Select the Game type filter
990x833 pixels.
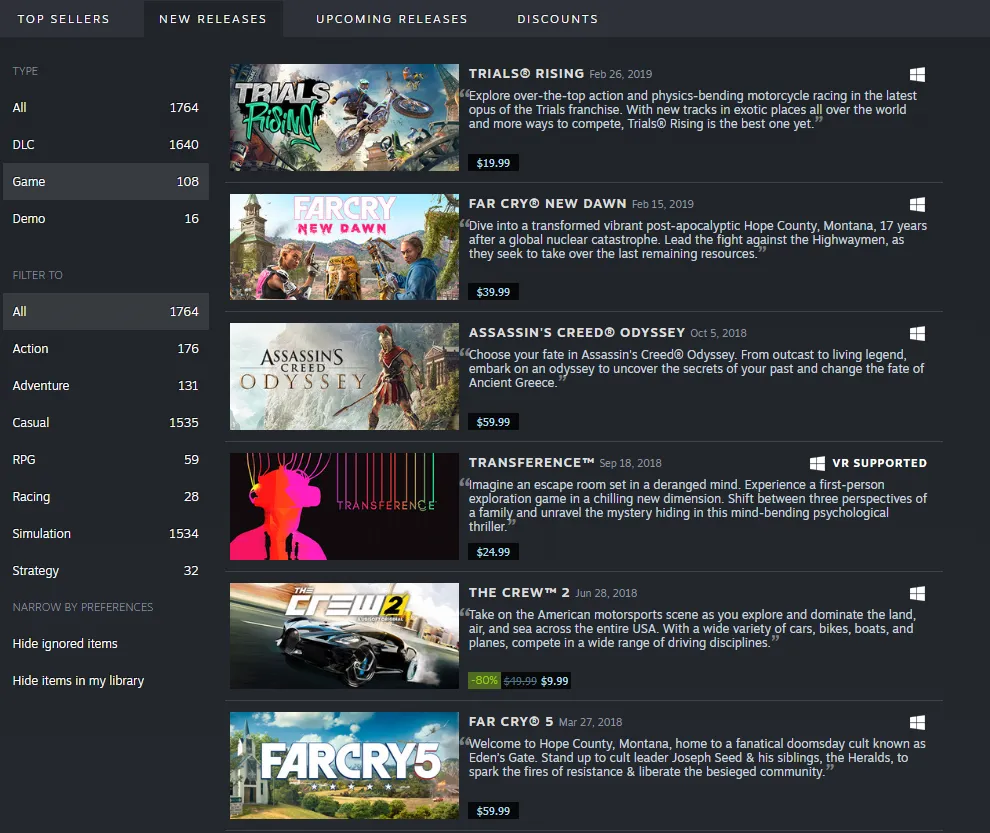click(105, 182)
